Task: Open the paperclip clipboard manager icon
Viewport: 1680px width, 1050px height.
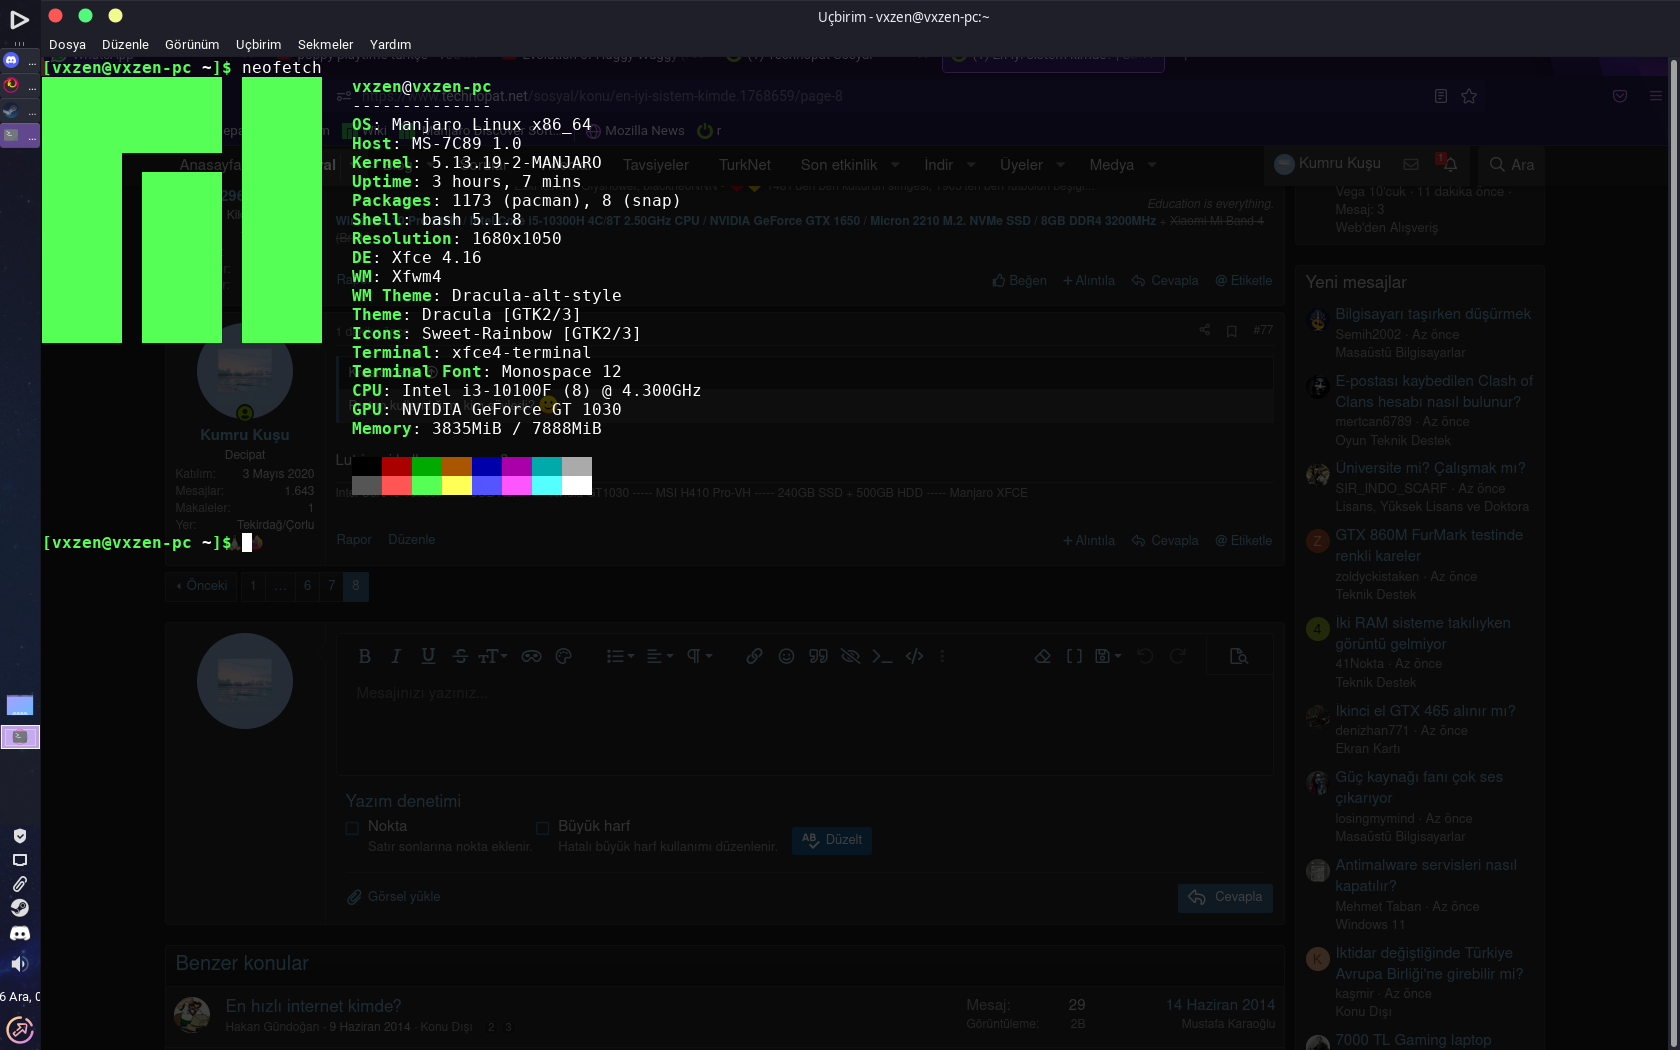Action: pos(19,884)
